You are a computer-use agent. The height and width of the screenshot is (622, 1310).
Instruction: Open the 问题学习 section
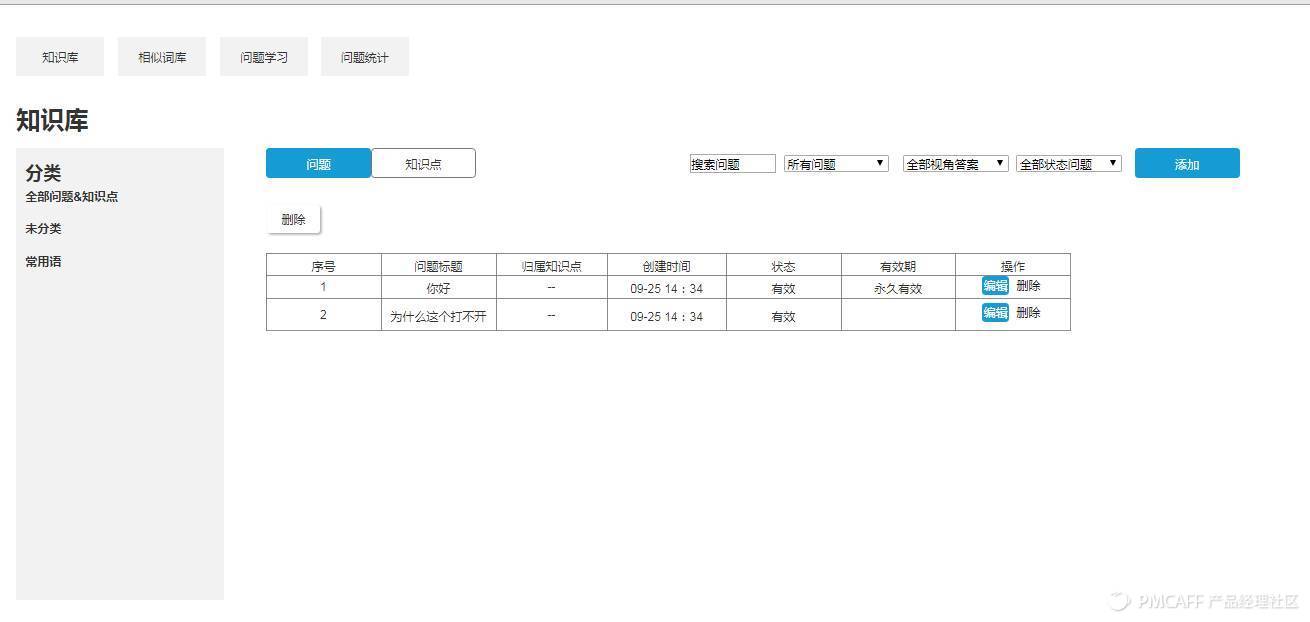click(263, 56)
